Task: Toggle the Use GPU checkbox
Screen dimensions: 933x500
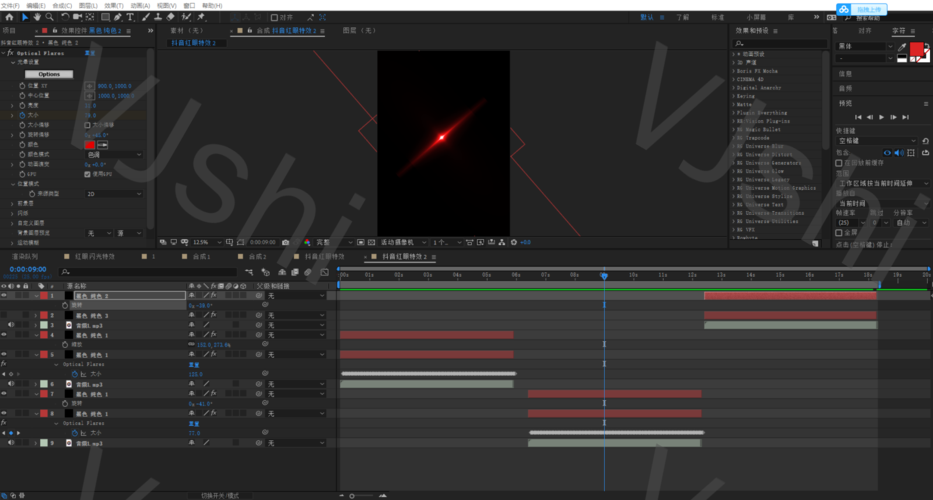Action: point(87,174)
